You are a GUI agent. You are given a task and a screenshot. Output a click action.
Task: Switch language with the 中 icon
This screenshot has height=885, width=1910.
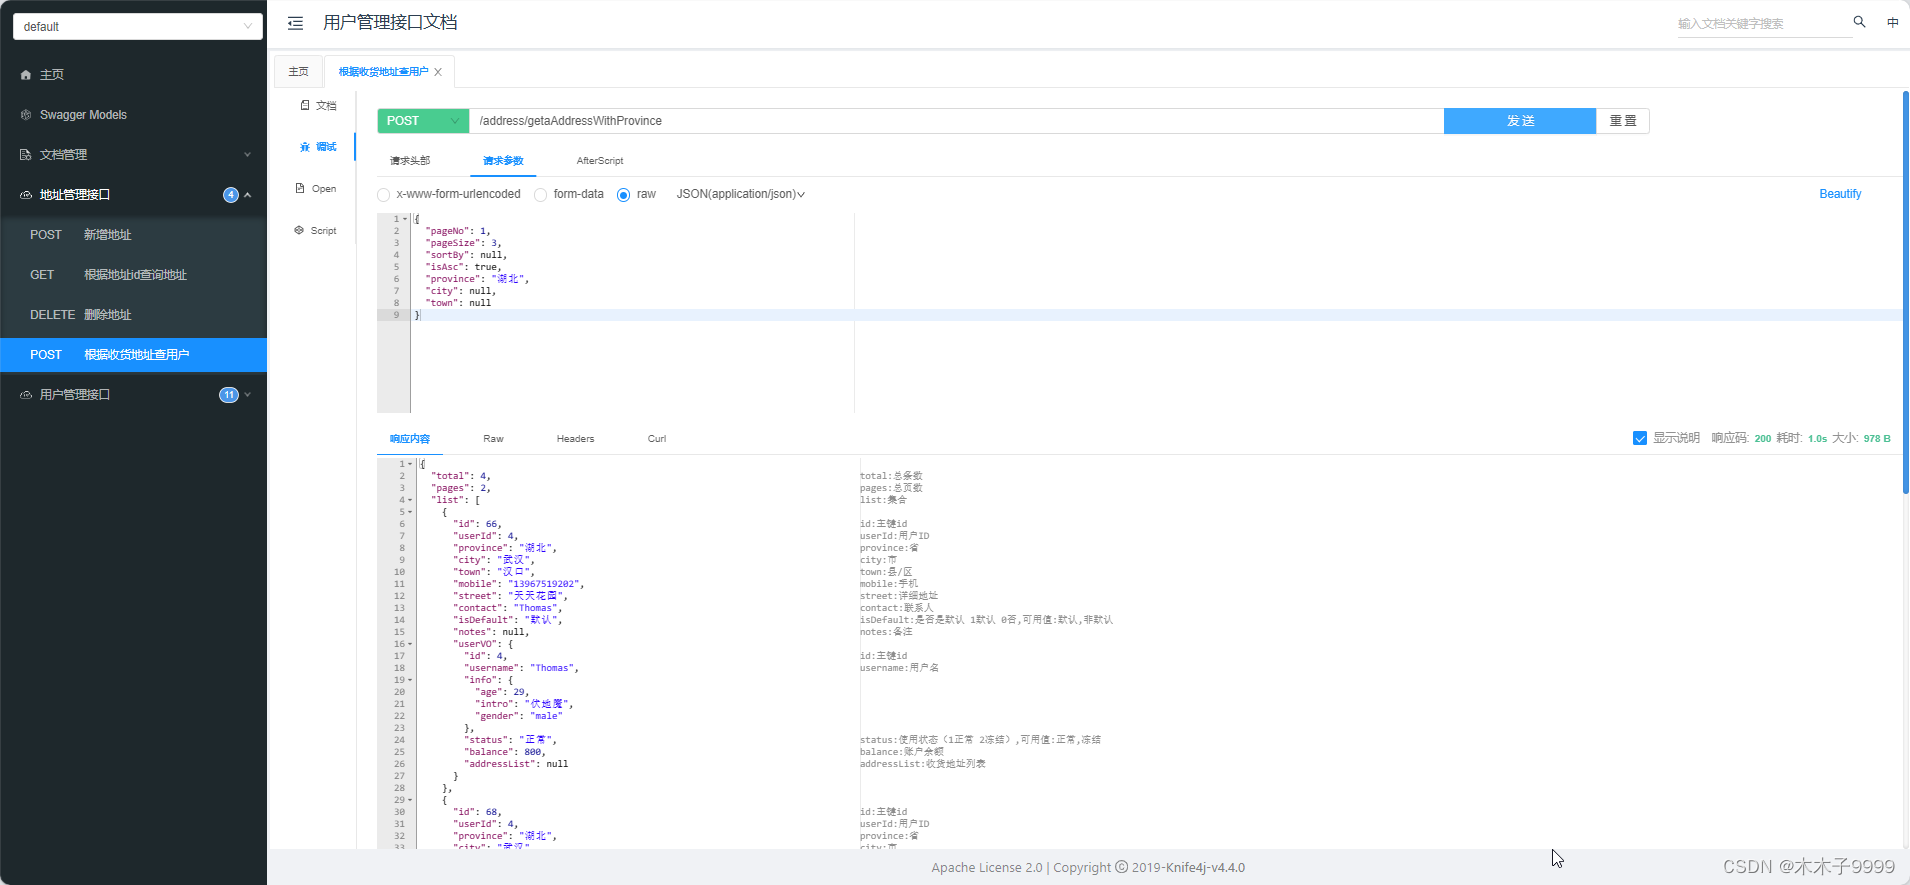point(1893,22)
